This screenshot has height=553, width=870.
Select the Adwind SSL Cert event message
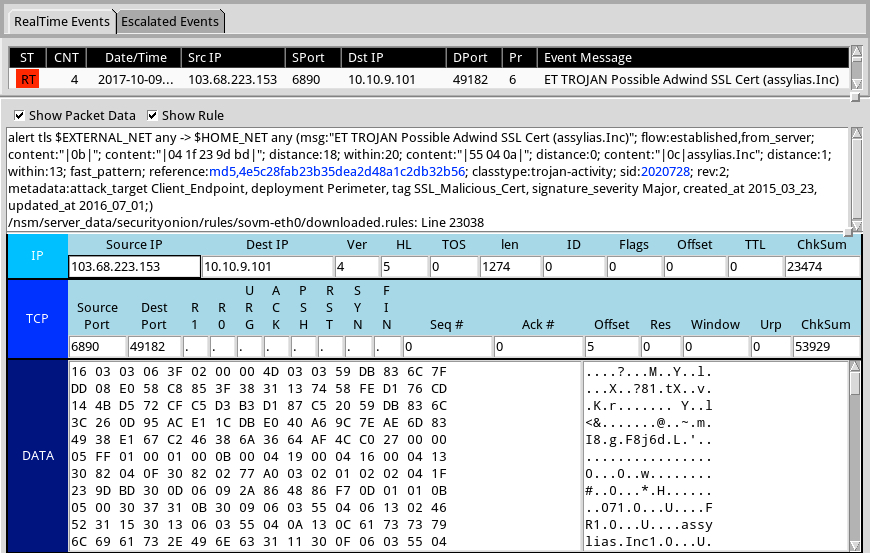click(x=691, y=79)
